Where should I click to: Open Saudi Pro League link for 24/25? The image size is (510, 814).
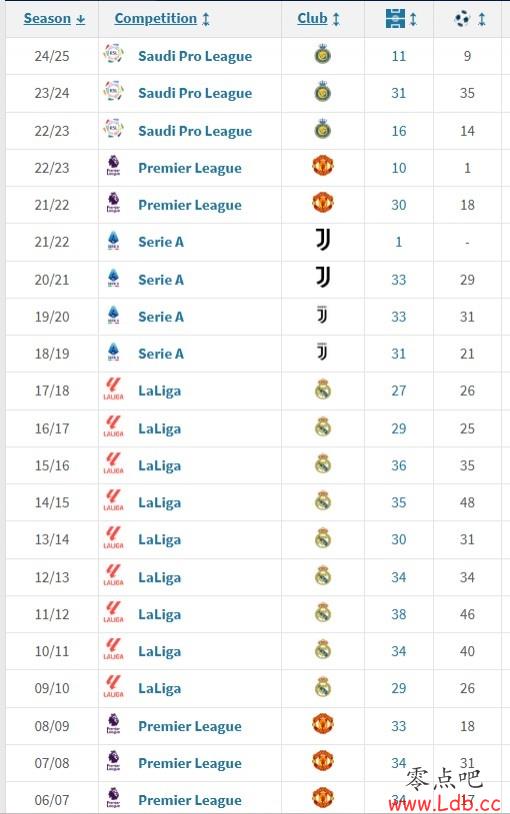pos(195,56)
